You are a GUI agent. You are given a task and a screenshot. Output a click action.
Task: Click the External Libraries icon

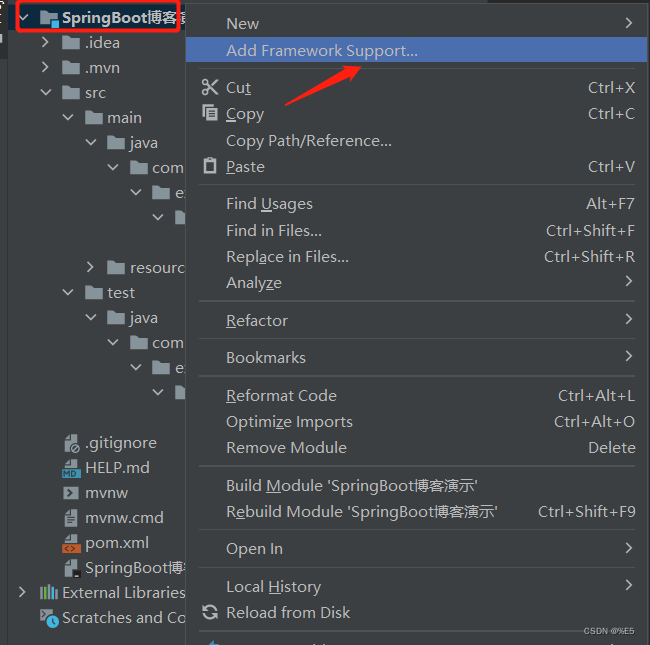49,592
